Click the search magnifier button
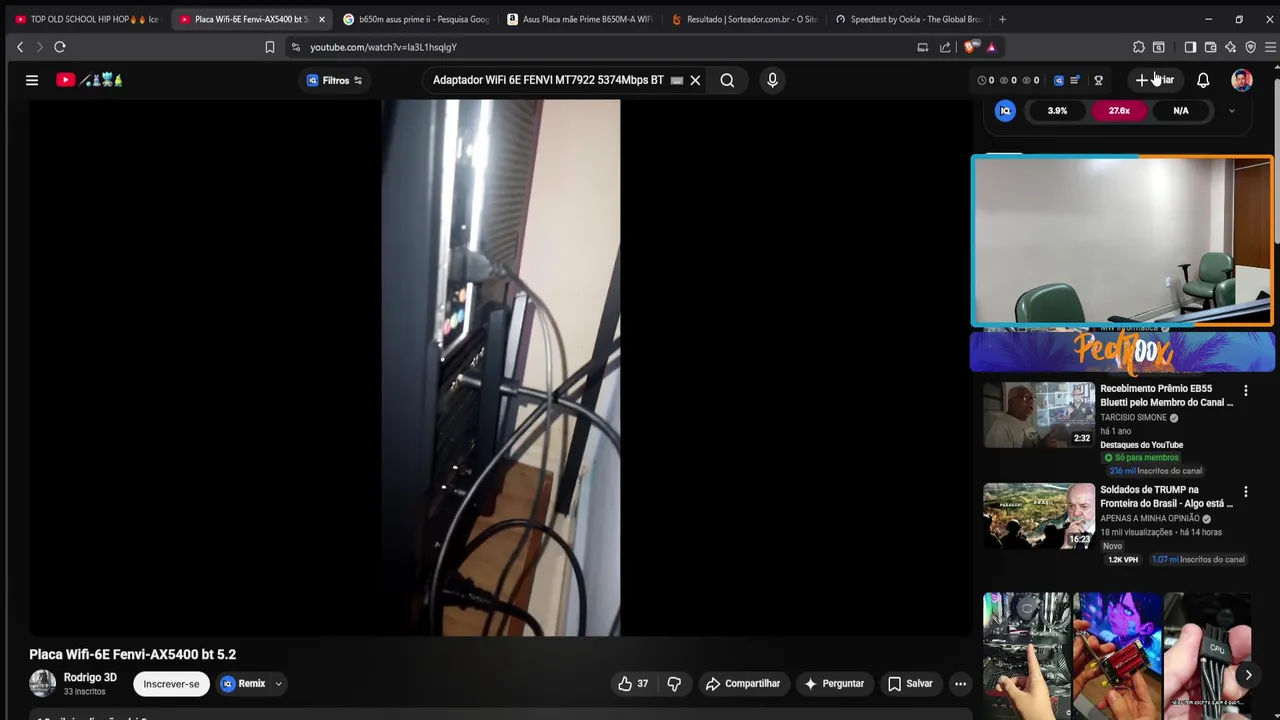Viewport: 1280px width, 720px height. pos(727,80)
